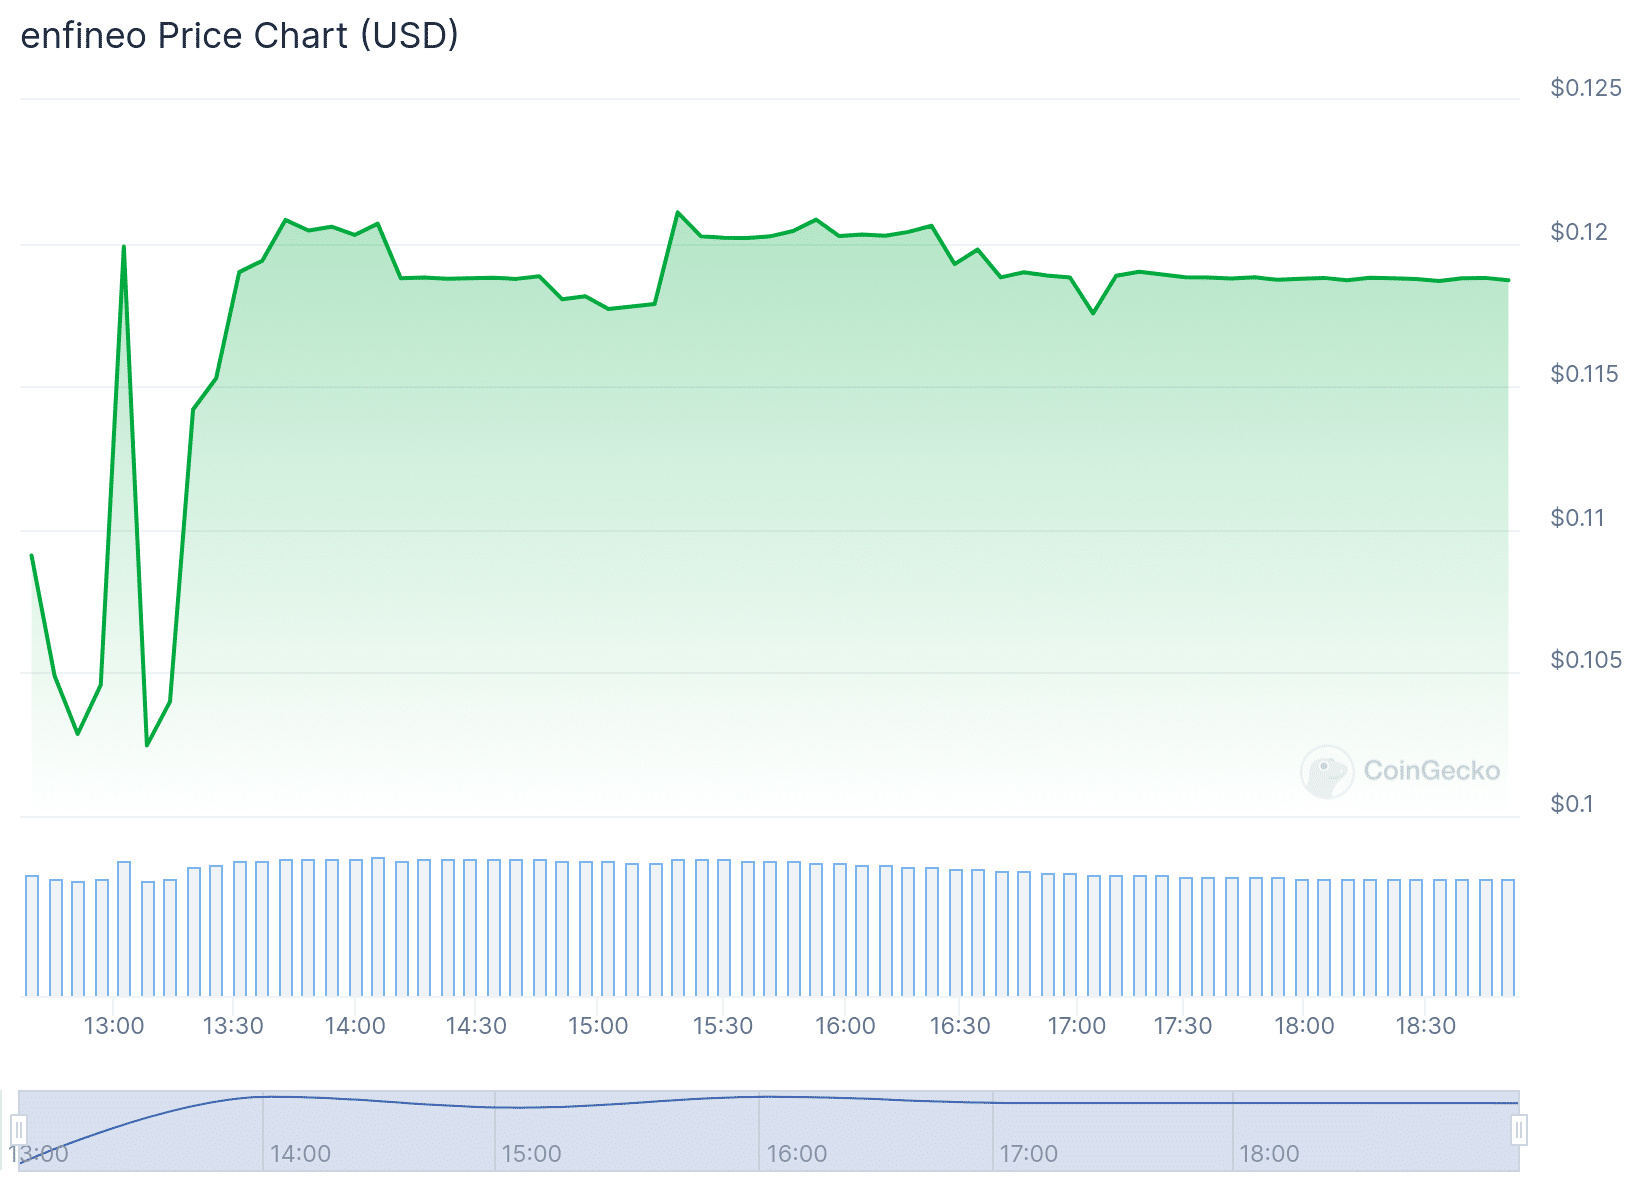1644x1200 pixels.
Task: Click the 18:00 label in range navigator
Action: coord(1269,1154)
